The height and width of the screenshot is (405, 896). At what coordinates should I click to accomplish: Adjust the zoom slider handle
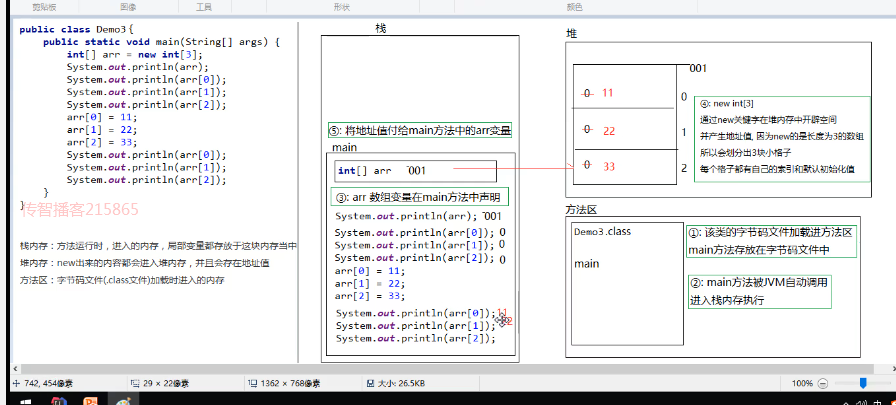pos(863,383)
